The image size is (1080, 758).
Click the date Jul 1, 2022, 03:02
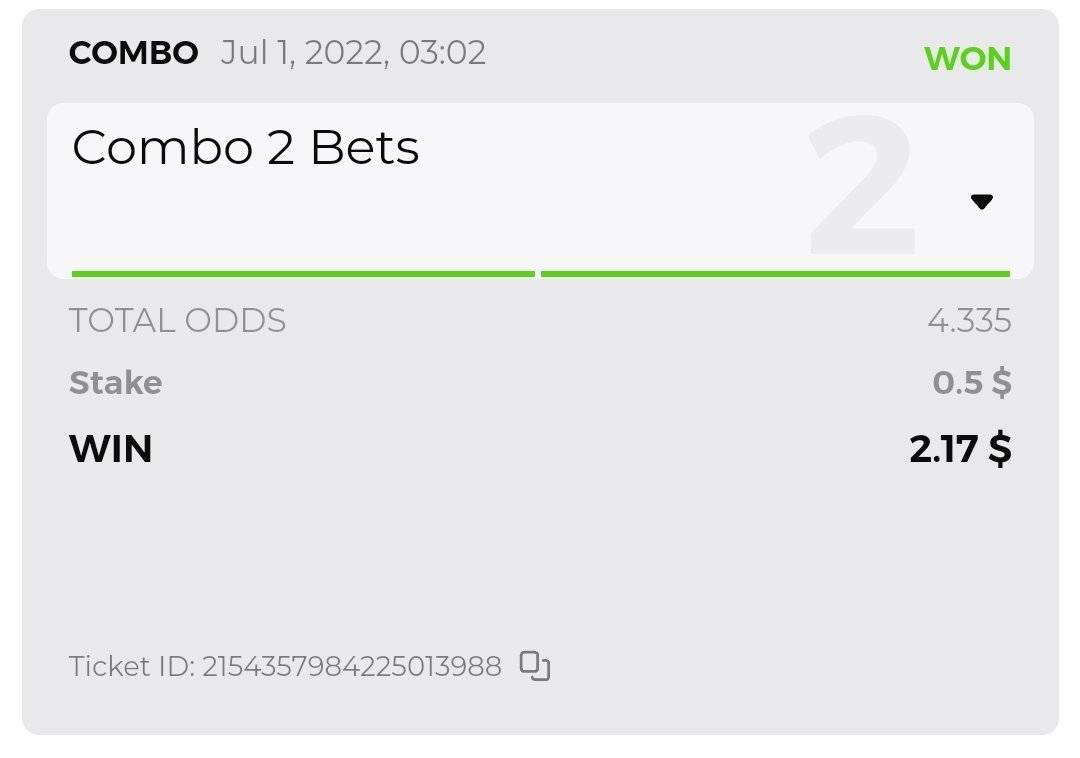[353, 53]
